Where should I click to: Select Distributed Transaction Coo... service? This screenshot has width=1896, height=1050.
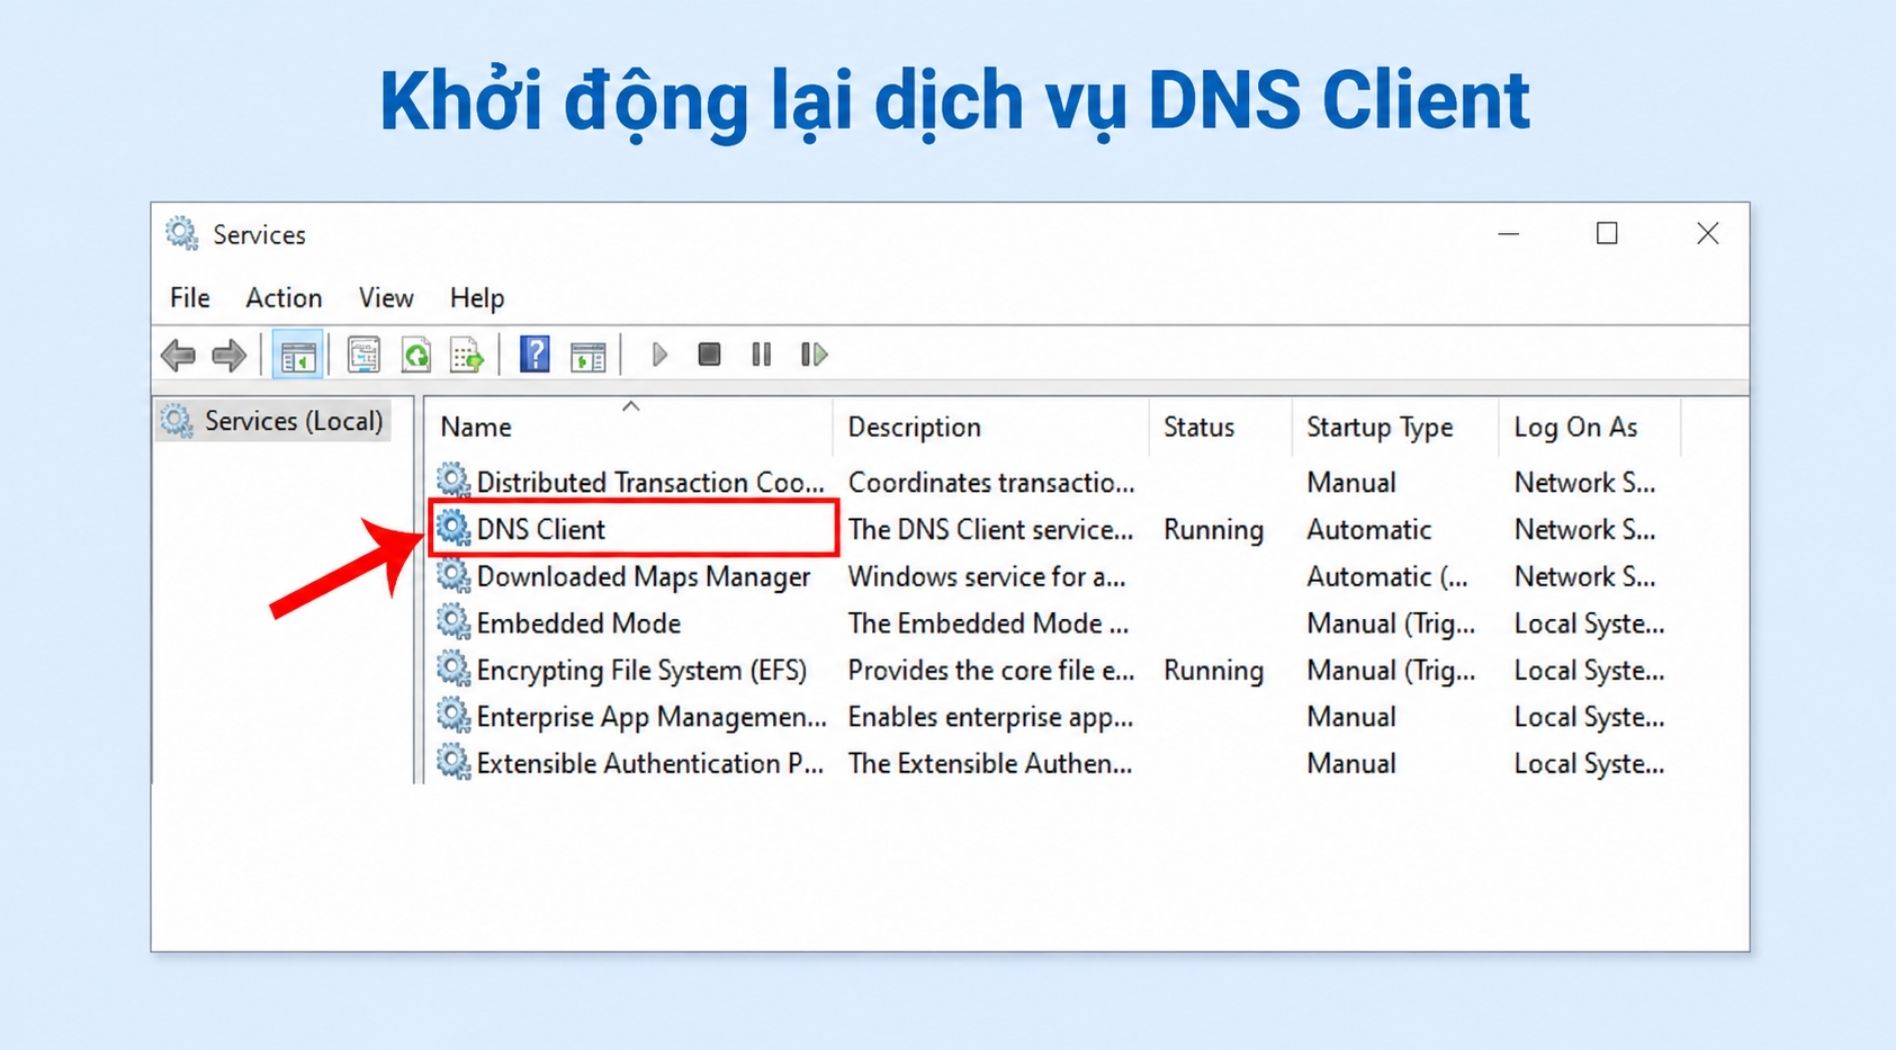coord(650,482)
